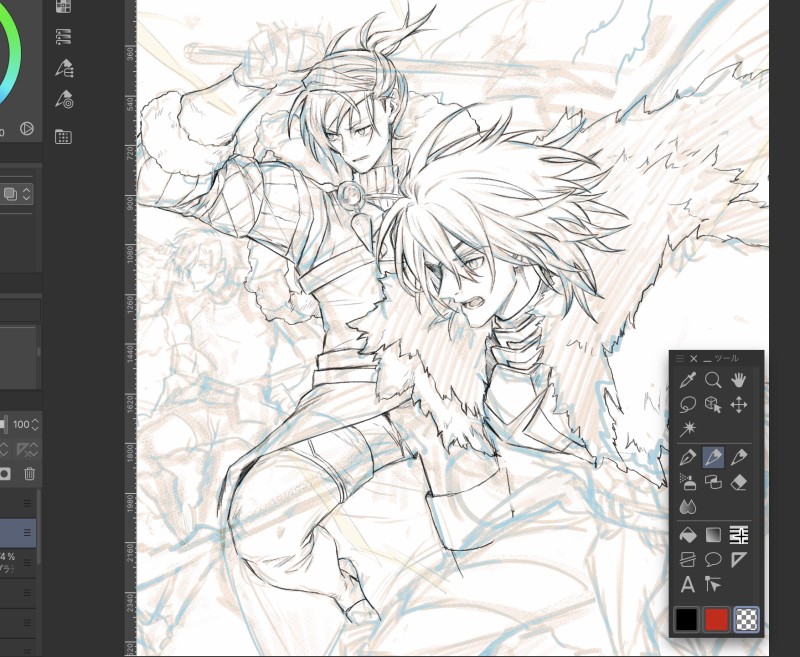Open the color set grid palette icon
This screenshot has height=657, width=800.
64,6
